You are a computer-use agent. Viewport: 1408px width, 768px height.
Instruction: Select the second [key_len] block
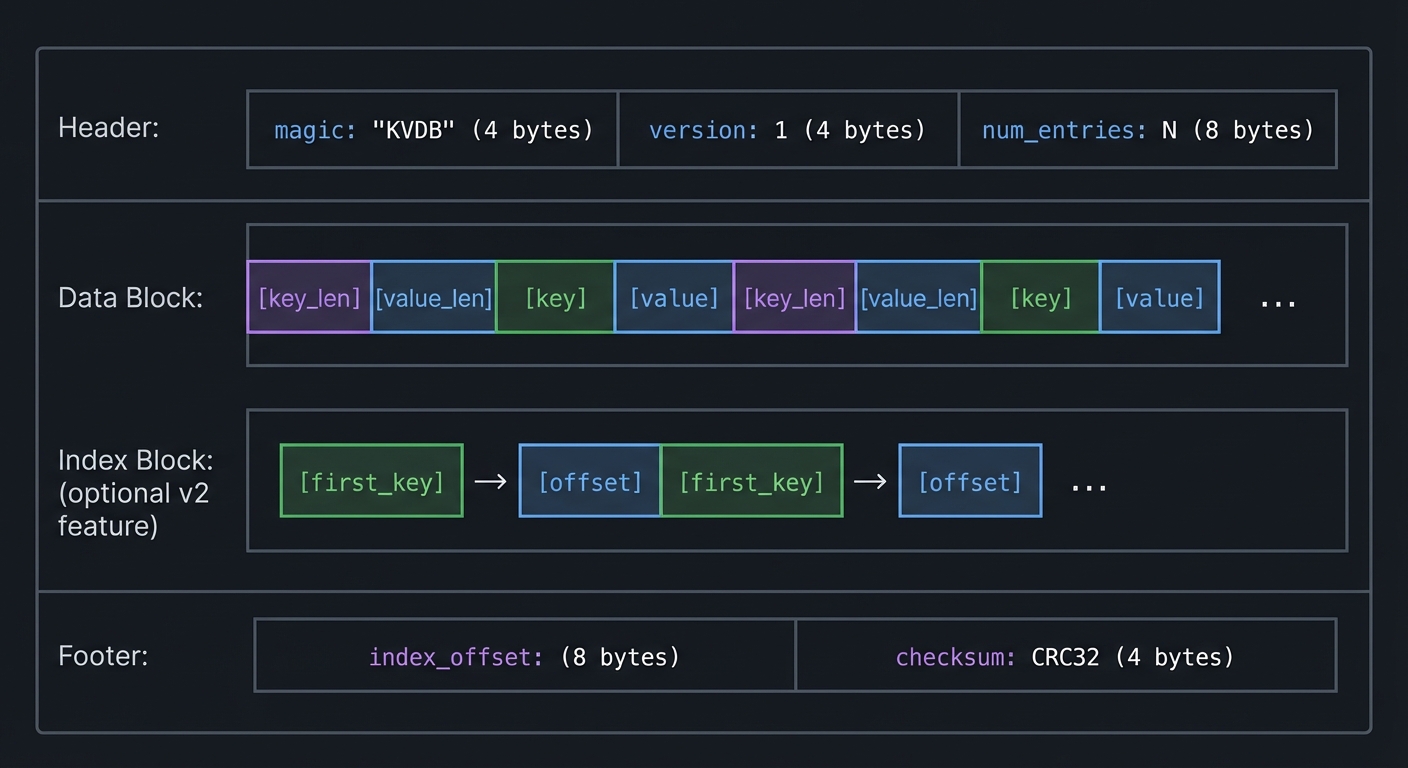click(794, 297)
